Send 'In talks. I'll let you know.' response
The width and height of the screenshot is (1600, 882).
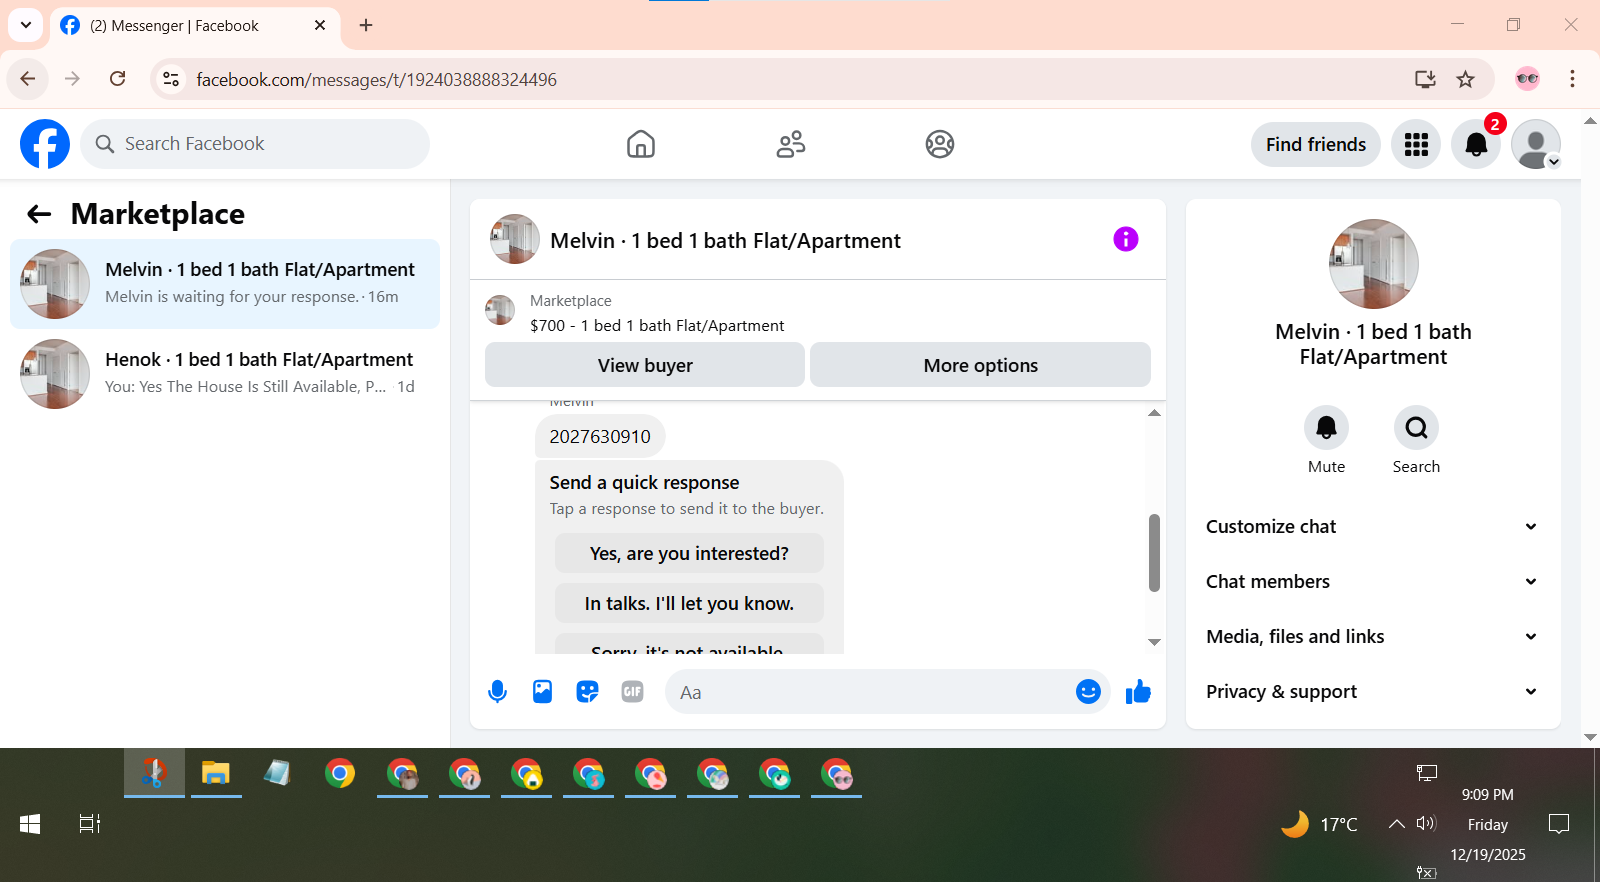click(689, 603)
